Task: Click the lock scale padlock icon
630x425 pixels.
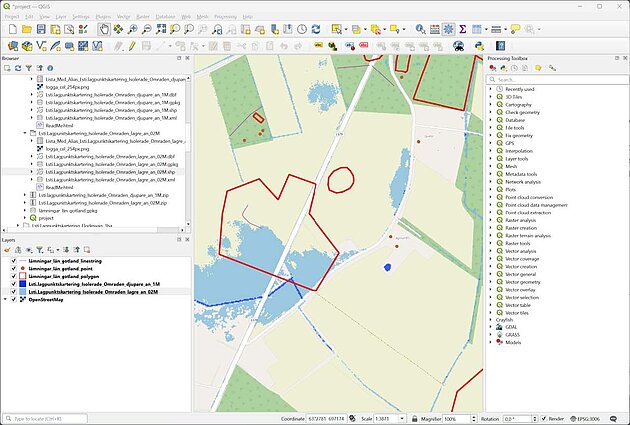Action: click(x=415, y=419)
